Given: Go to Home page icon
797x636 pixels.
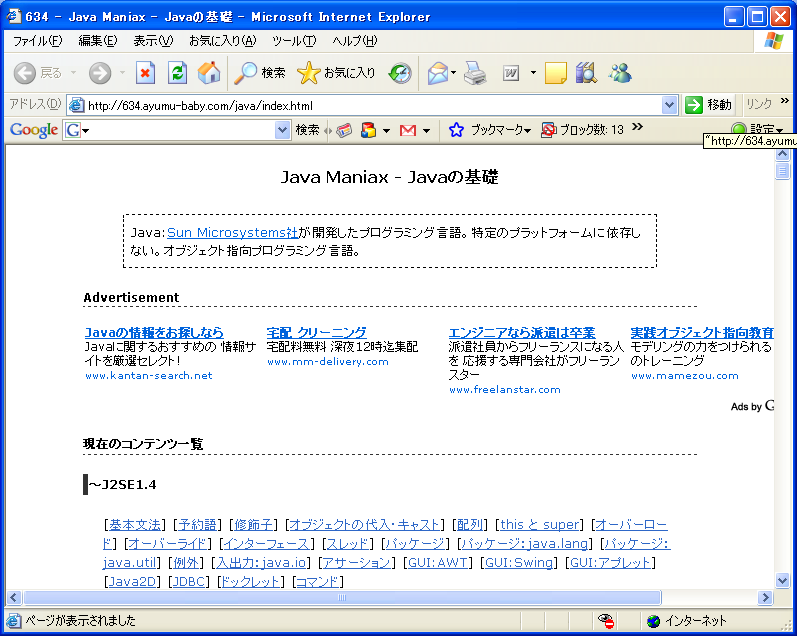Looking at the screenshot, I should coord(209,73).
